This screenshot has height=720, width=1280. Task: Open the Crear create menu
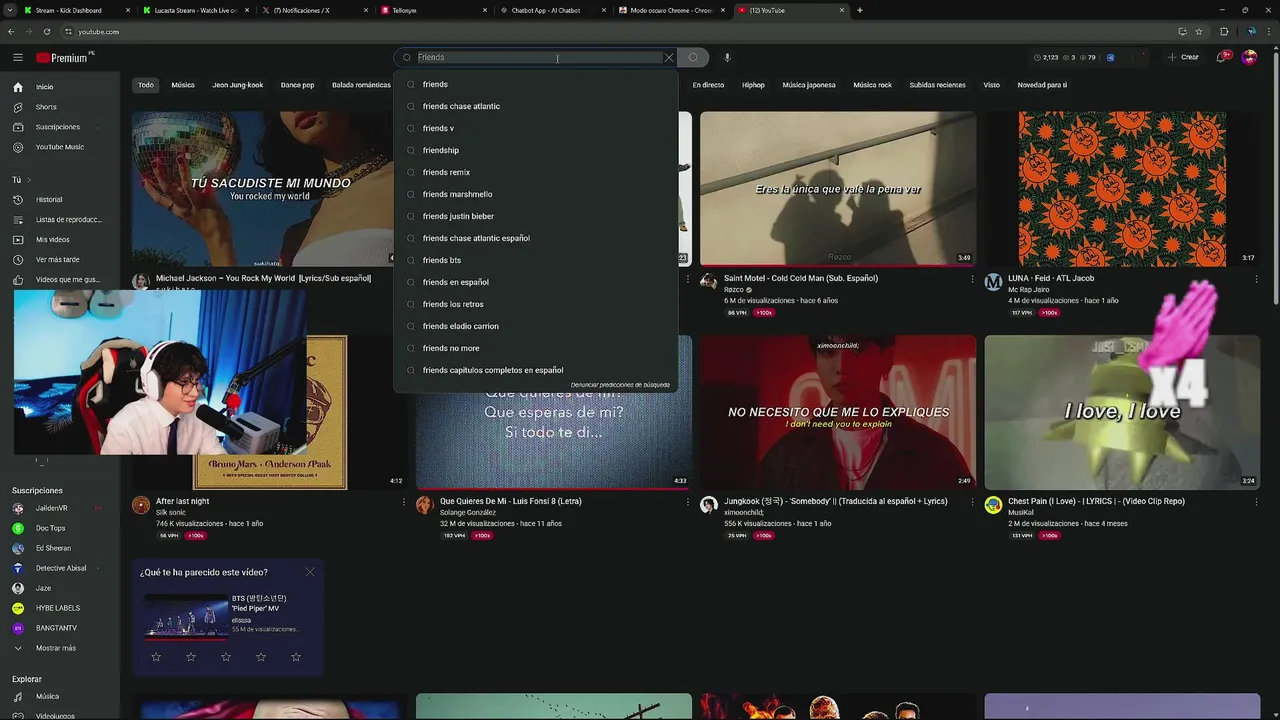click(x=1183, y=57)
